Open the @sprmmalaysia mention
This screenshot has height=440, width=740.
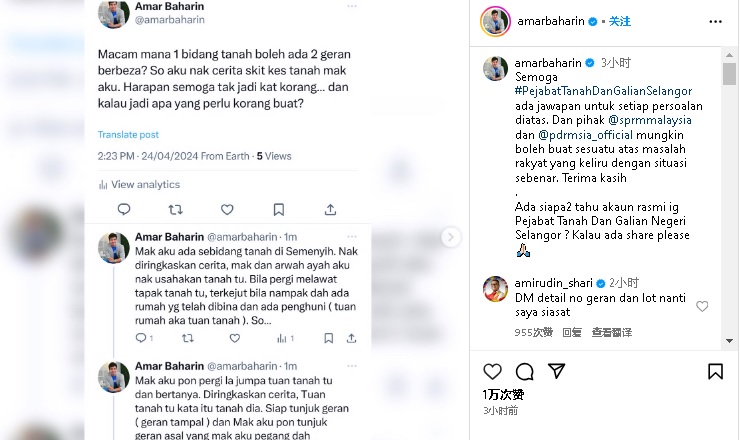[650, 120]
